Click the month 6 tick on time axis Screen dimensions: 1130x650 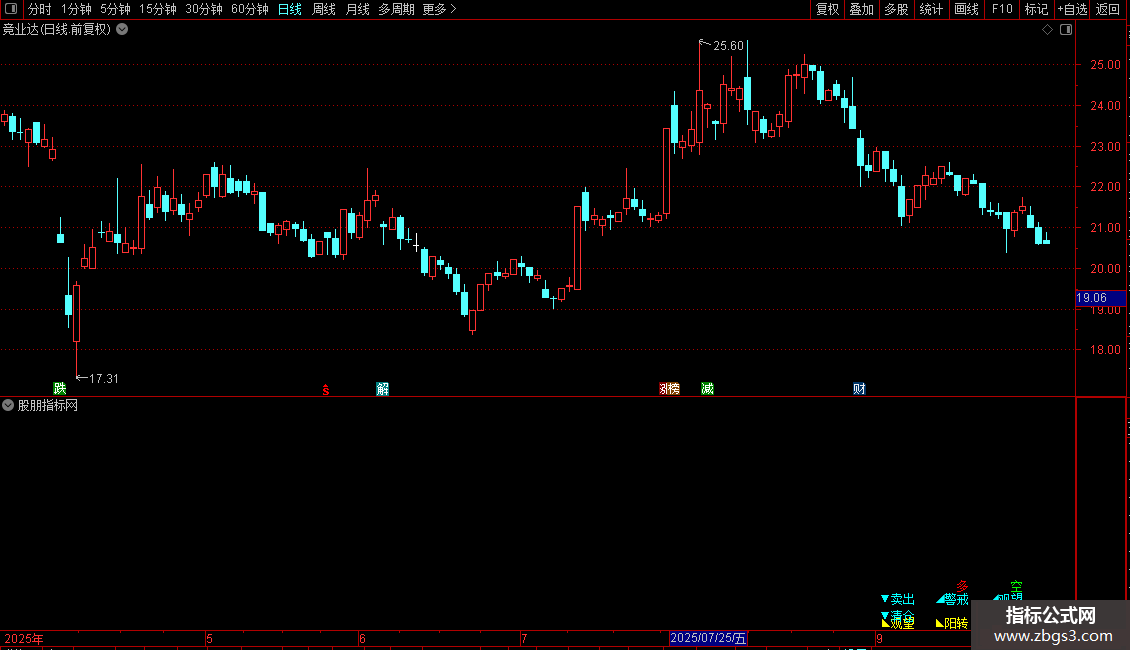[x=362, y=639]
